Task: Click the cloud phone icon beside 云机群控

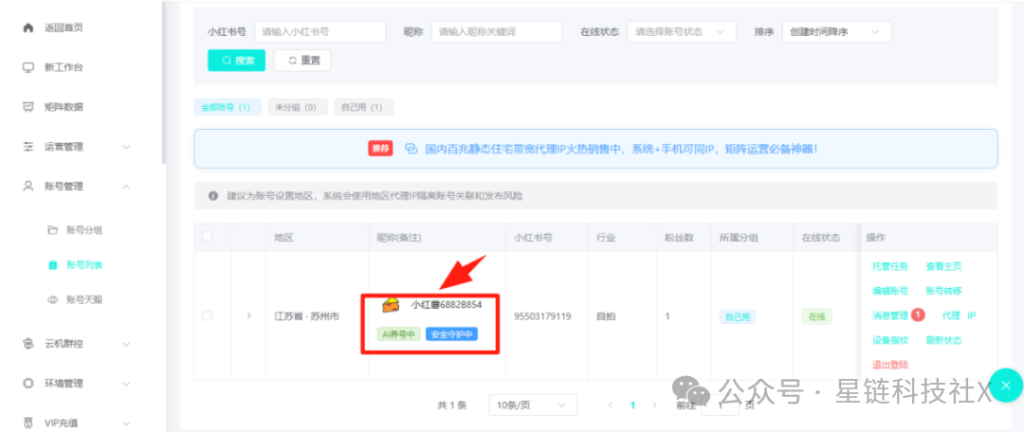Action: tap(27, 343)
